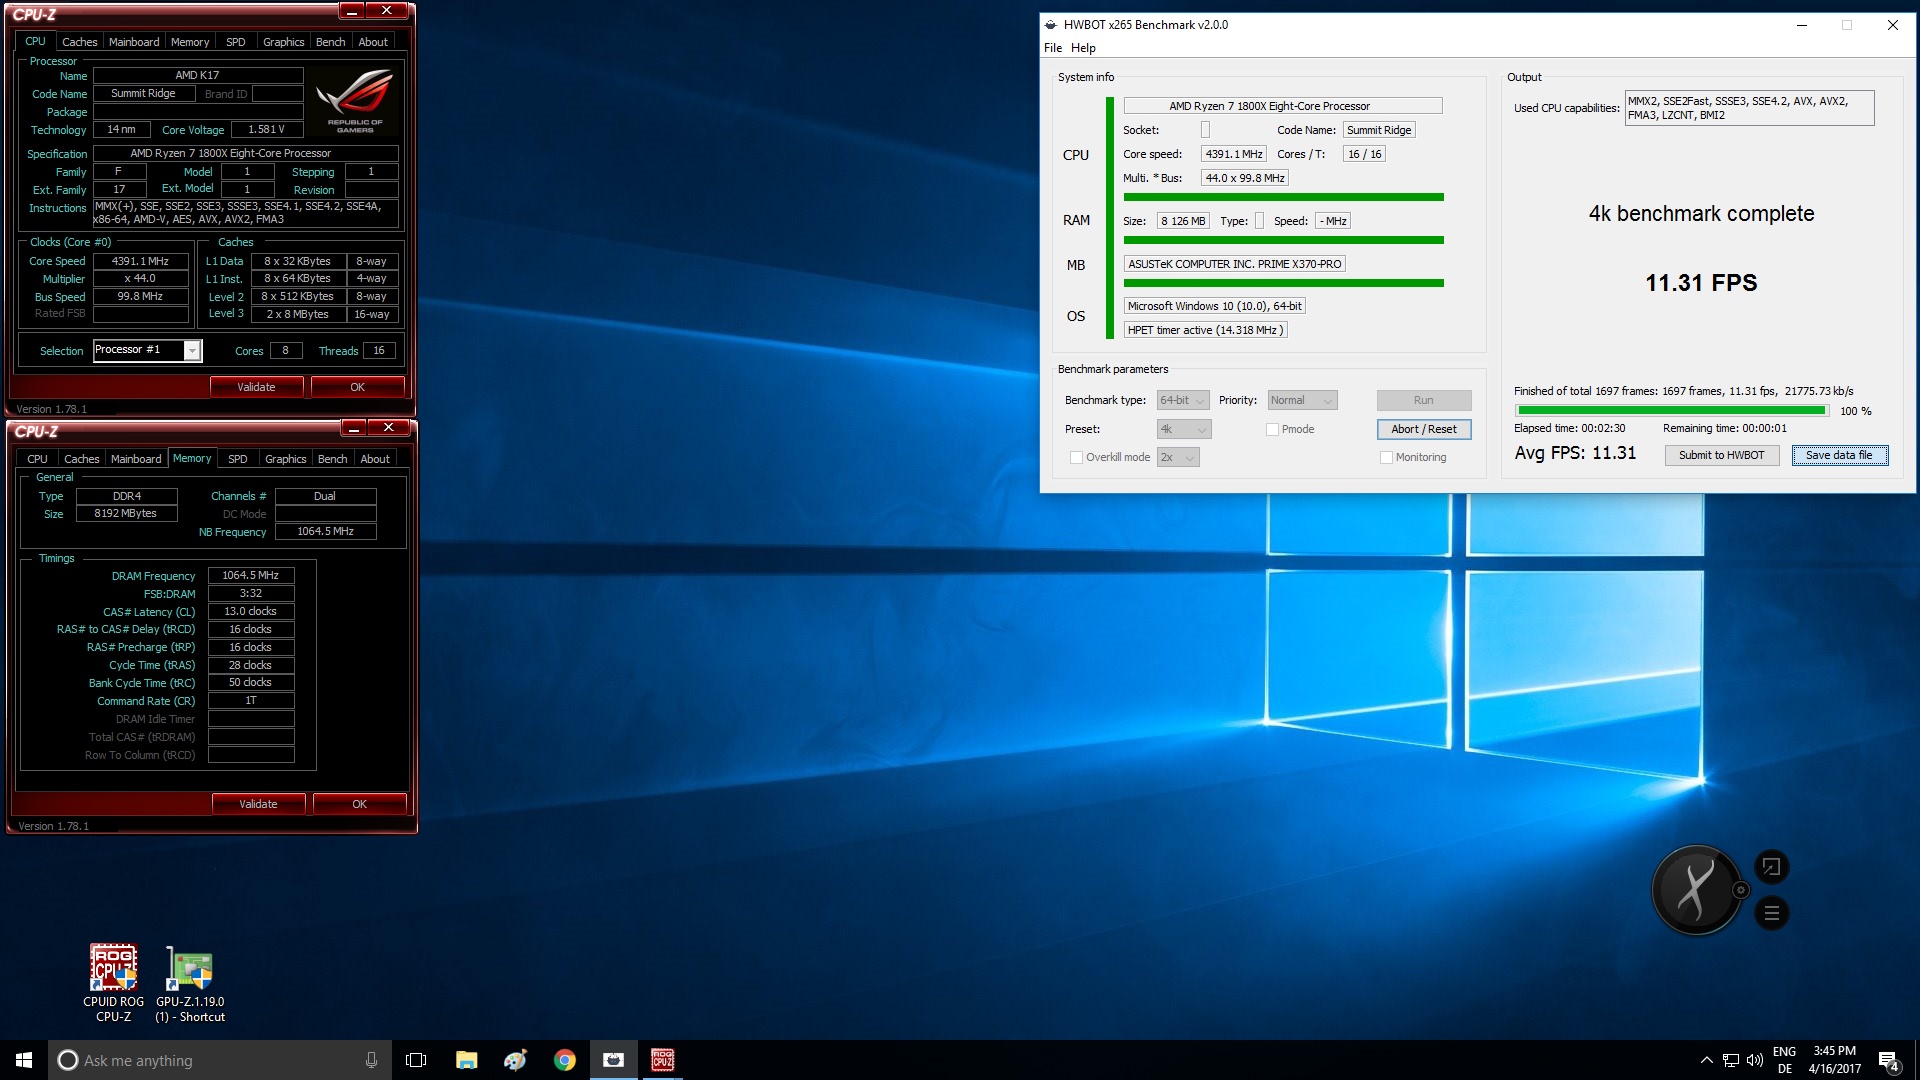Click the HPET timer active field
Image resolution: width=1920 pixels, height=1080 pixels.
1204,331
